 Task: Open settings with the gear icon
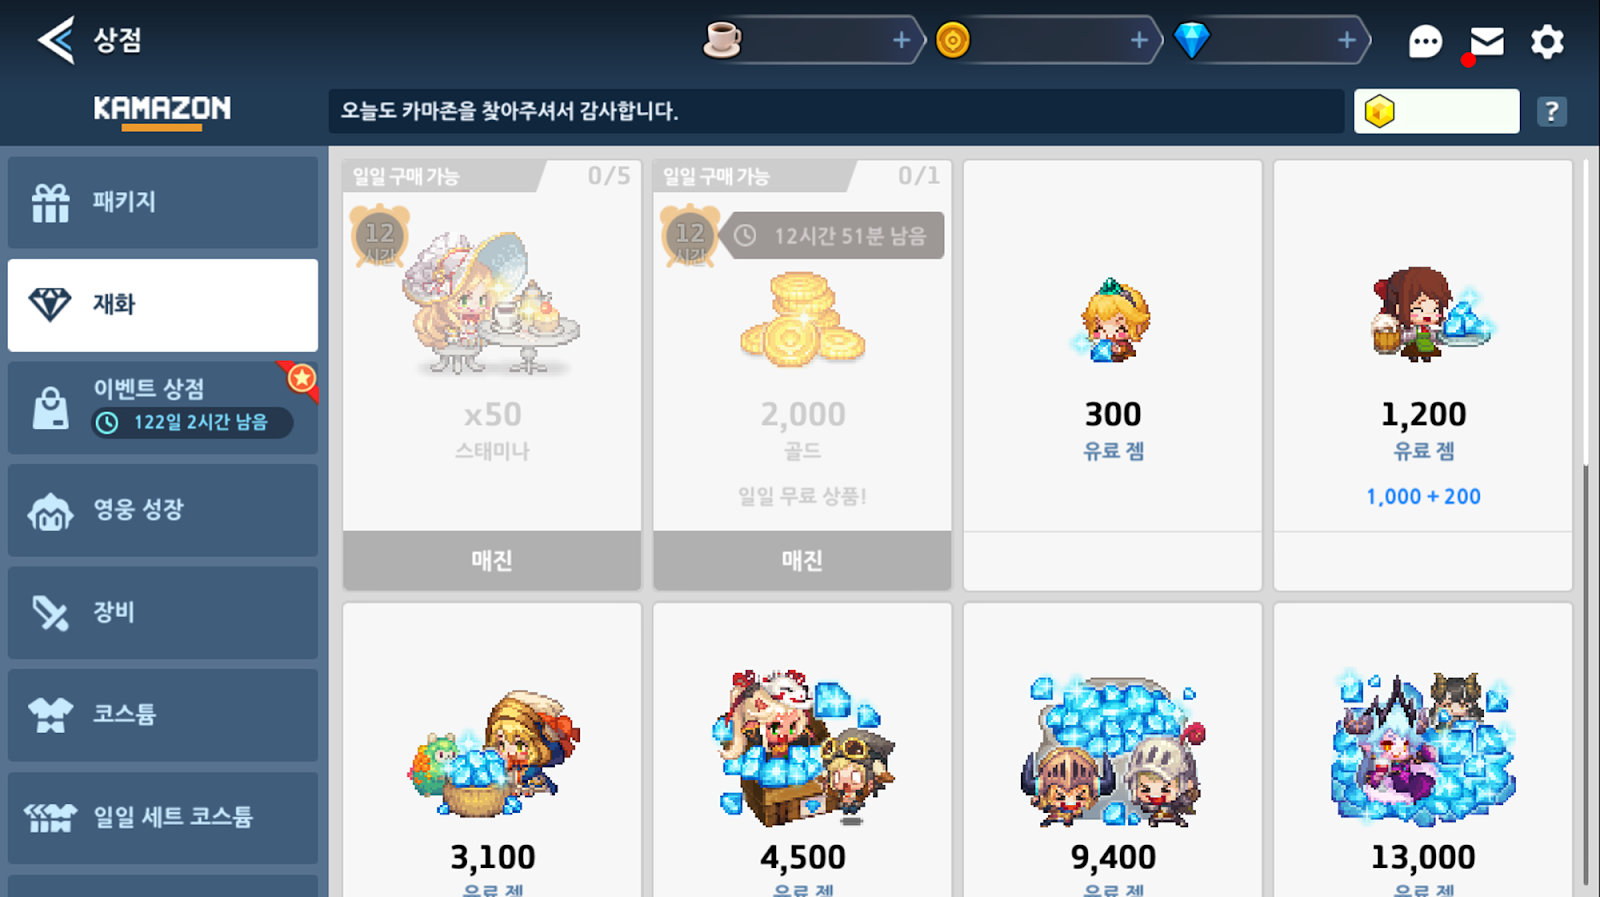[1547, 41]
